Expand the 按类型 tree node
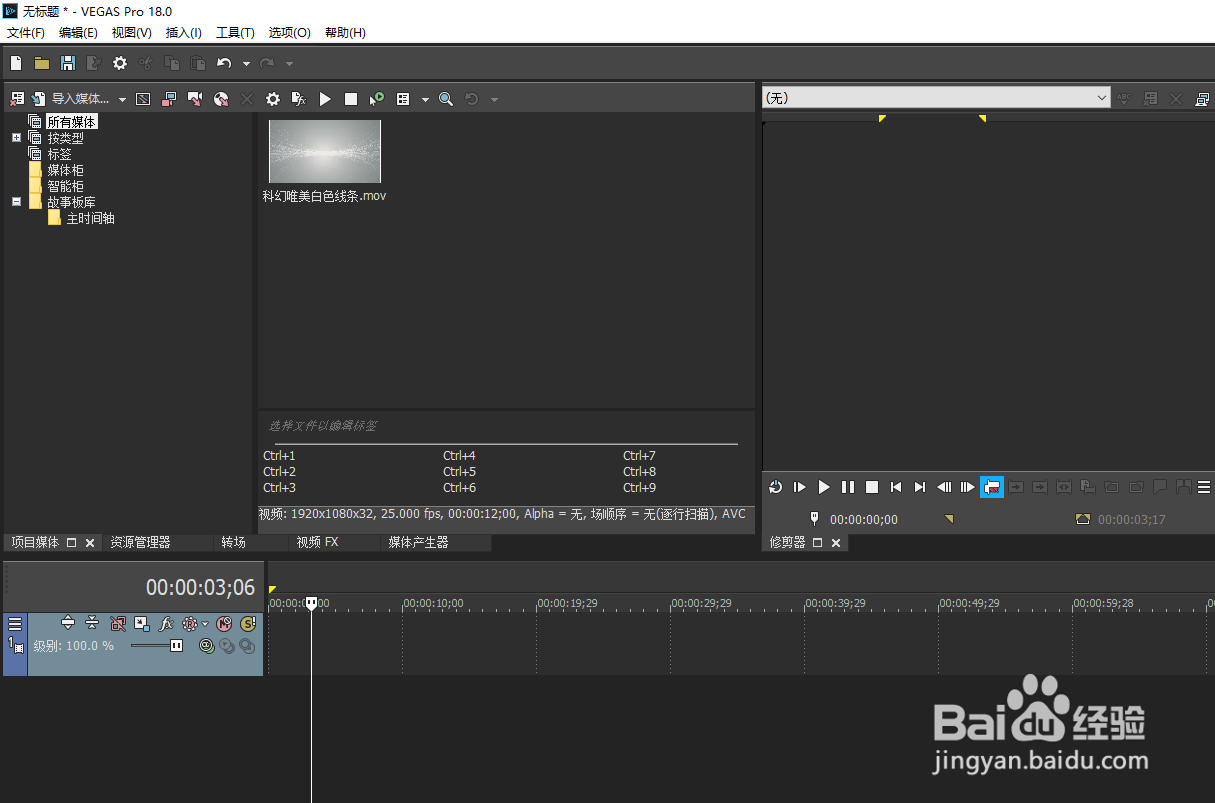Viewport: 1215px width, 803px height. (x=16, y=138)
